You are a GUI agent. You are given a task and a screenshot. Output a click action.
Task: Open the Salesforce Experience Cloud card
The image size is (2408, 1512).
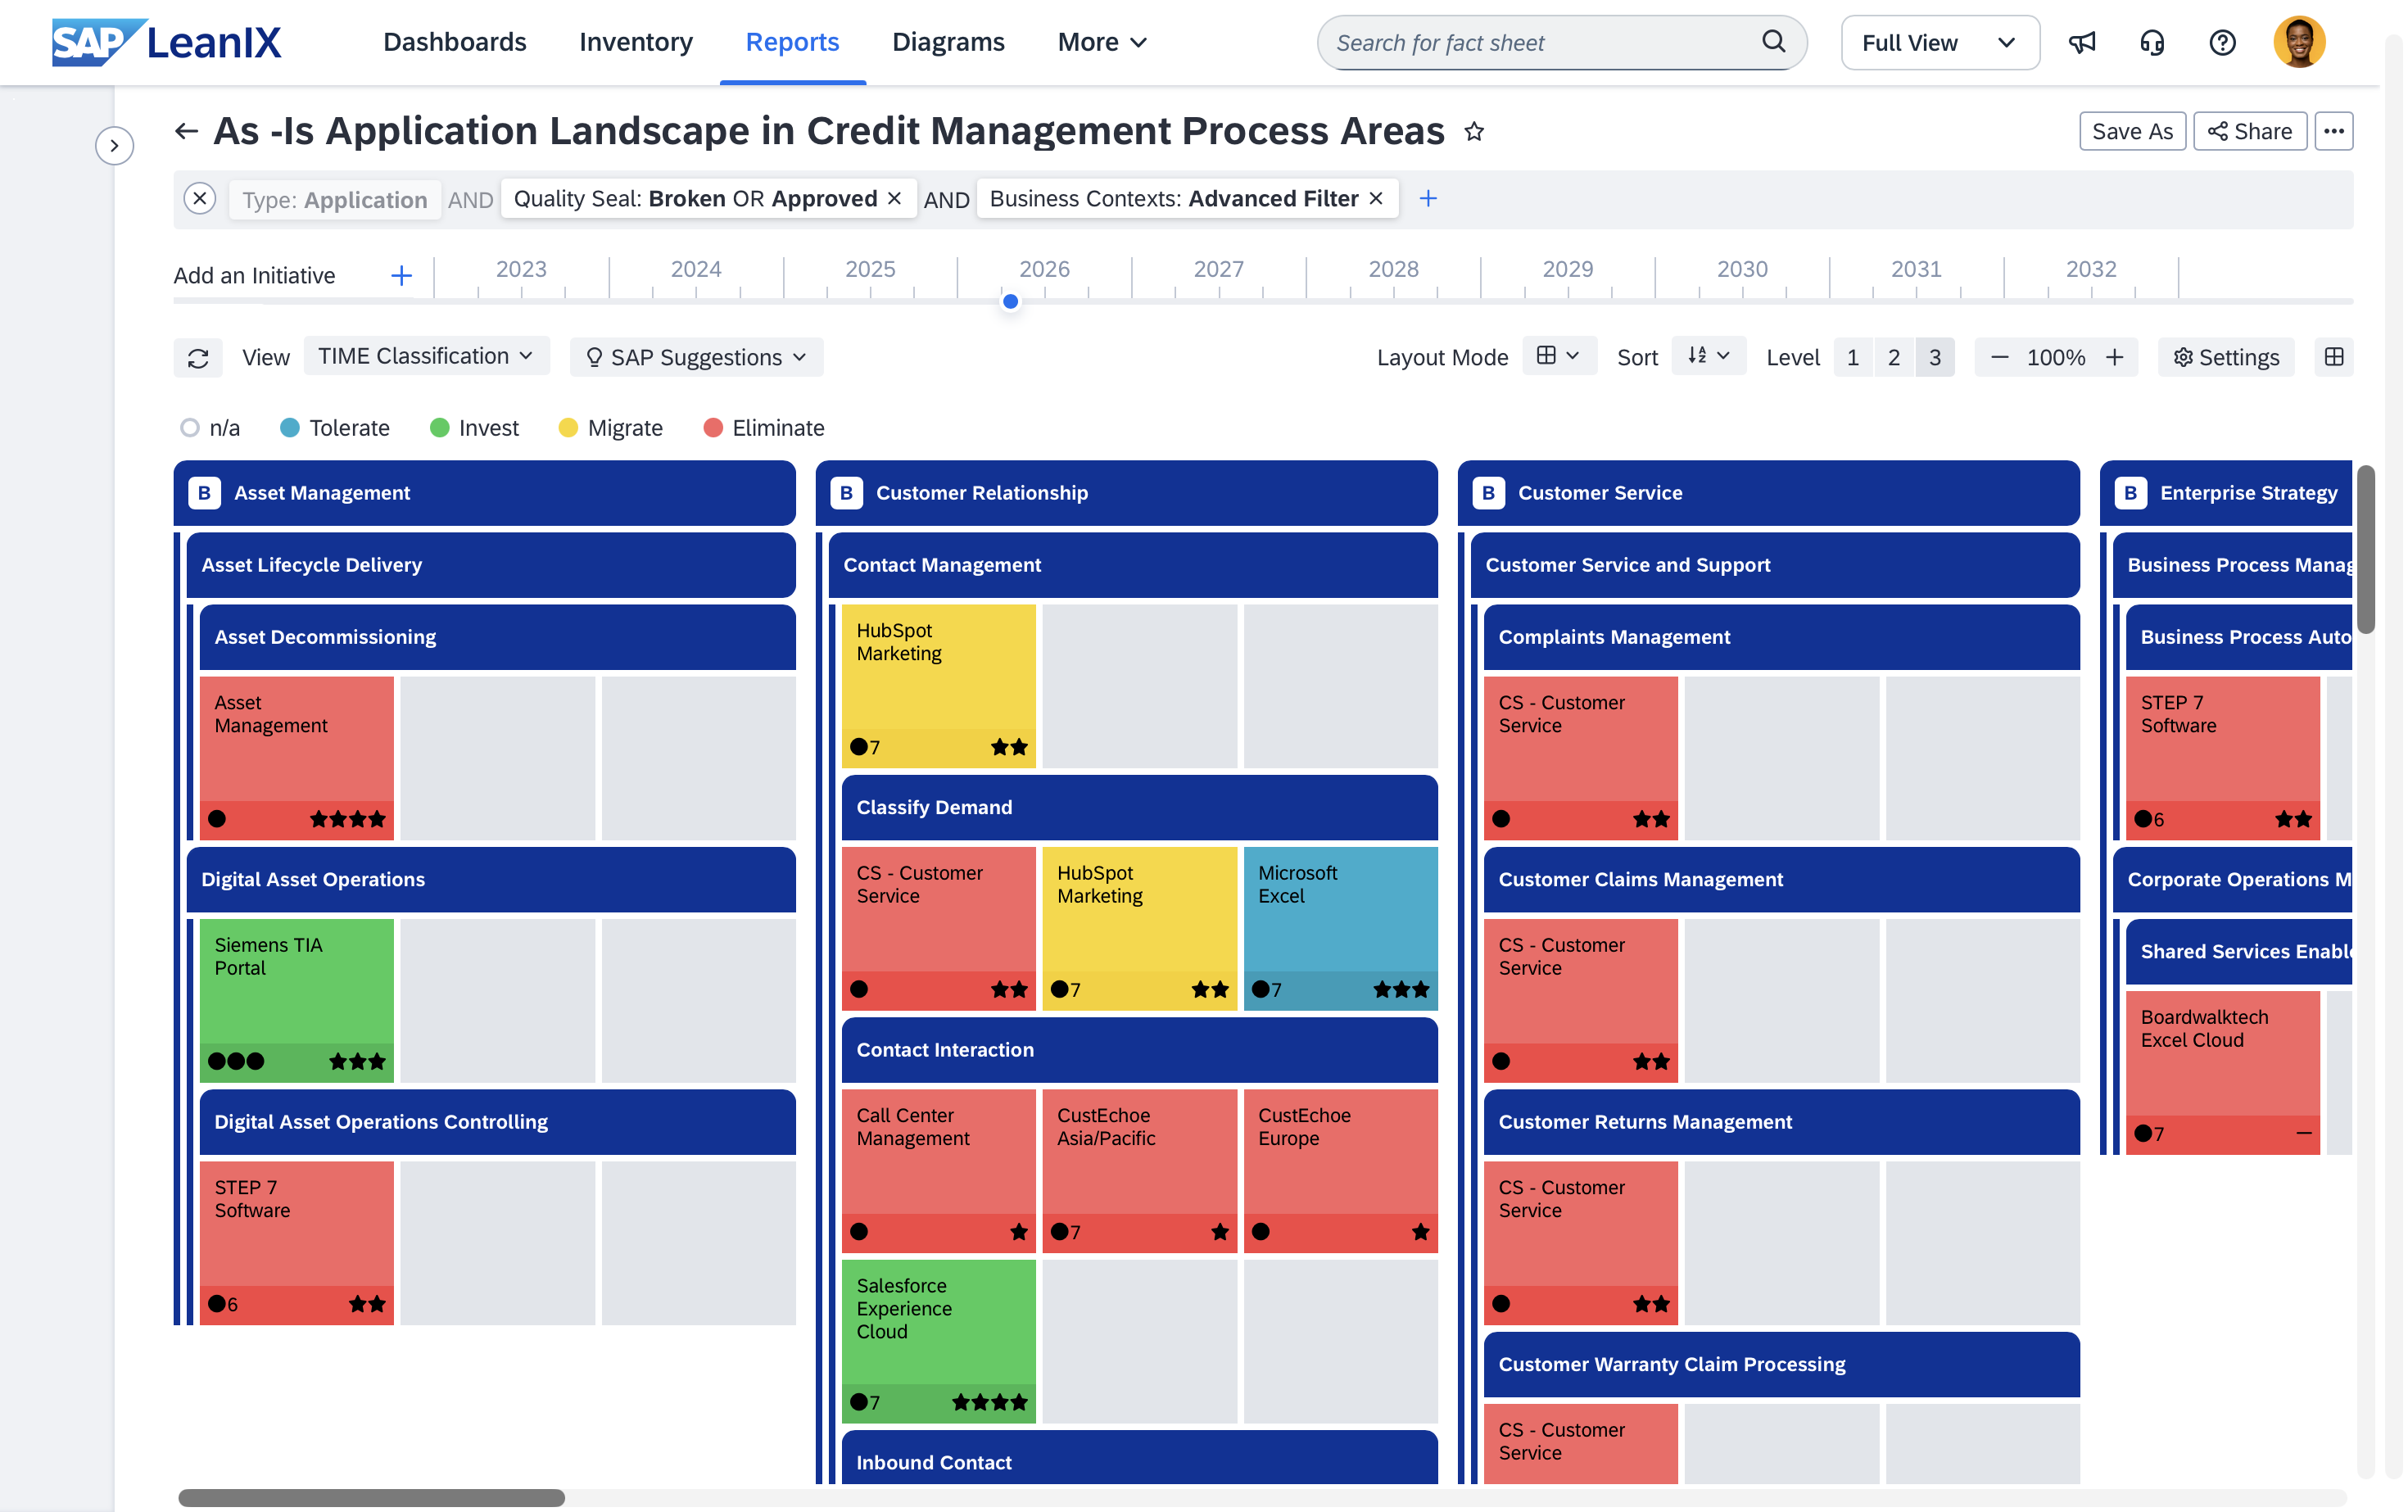click(x=938, y=1341)
